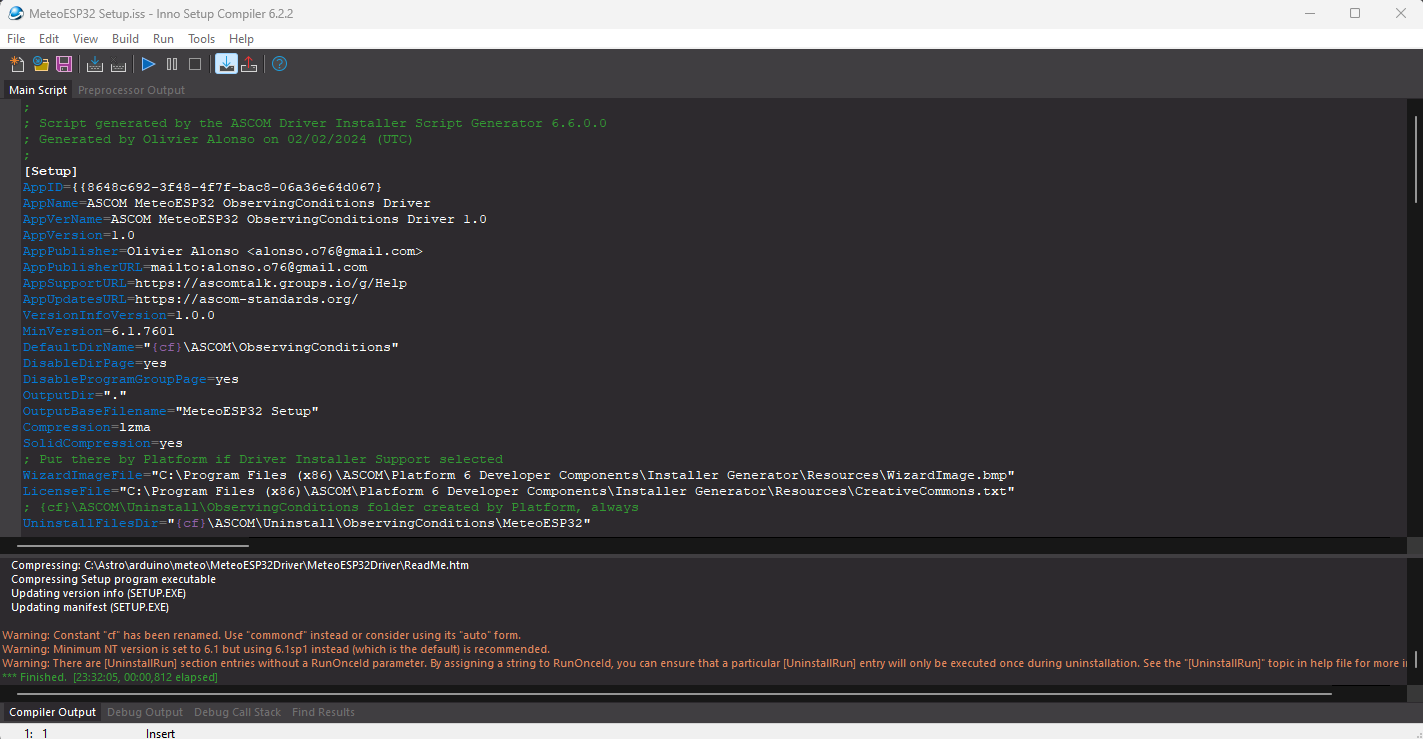Select the Debug Call Stack tab
Image resolution: width=1423 pixels, height=739 pixels.
coord(237,712)
